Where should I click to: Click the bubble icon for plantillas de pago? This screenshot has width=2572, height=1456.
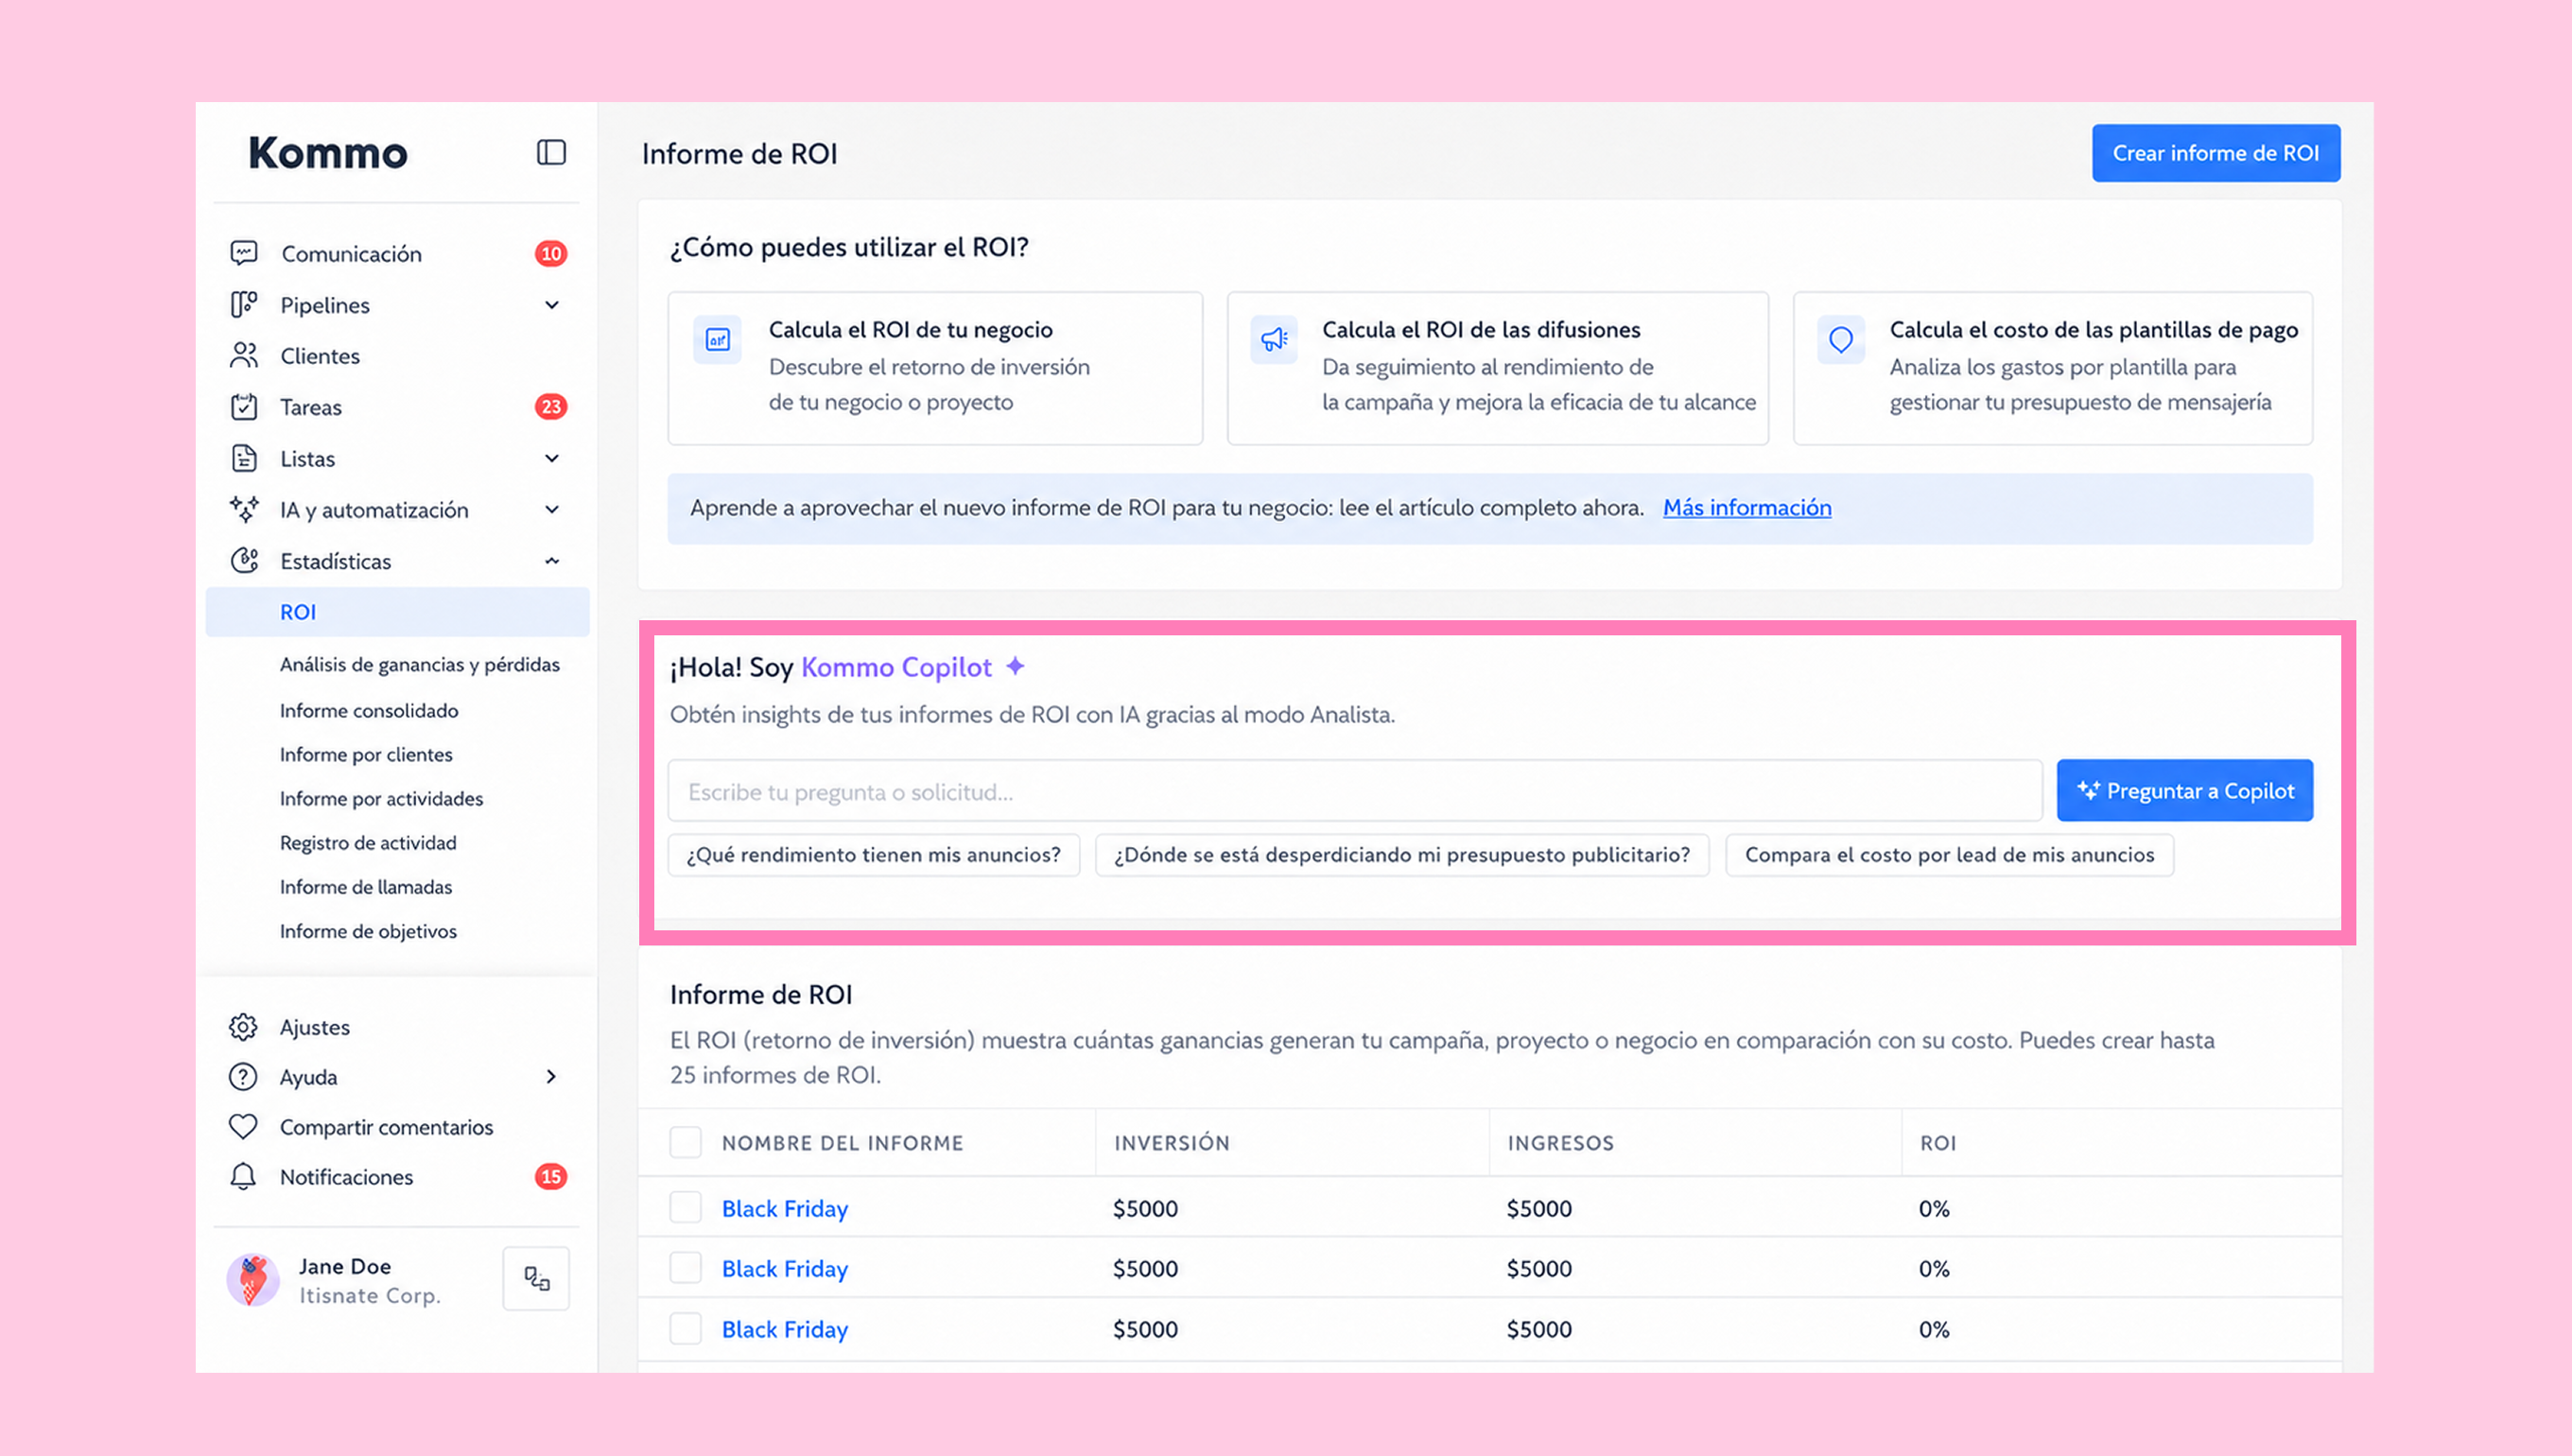[1840, 340]
